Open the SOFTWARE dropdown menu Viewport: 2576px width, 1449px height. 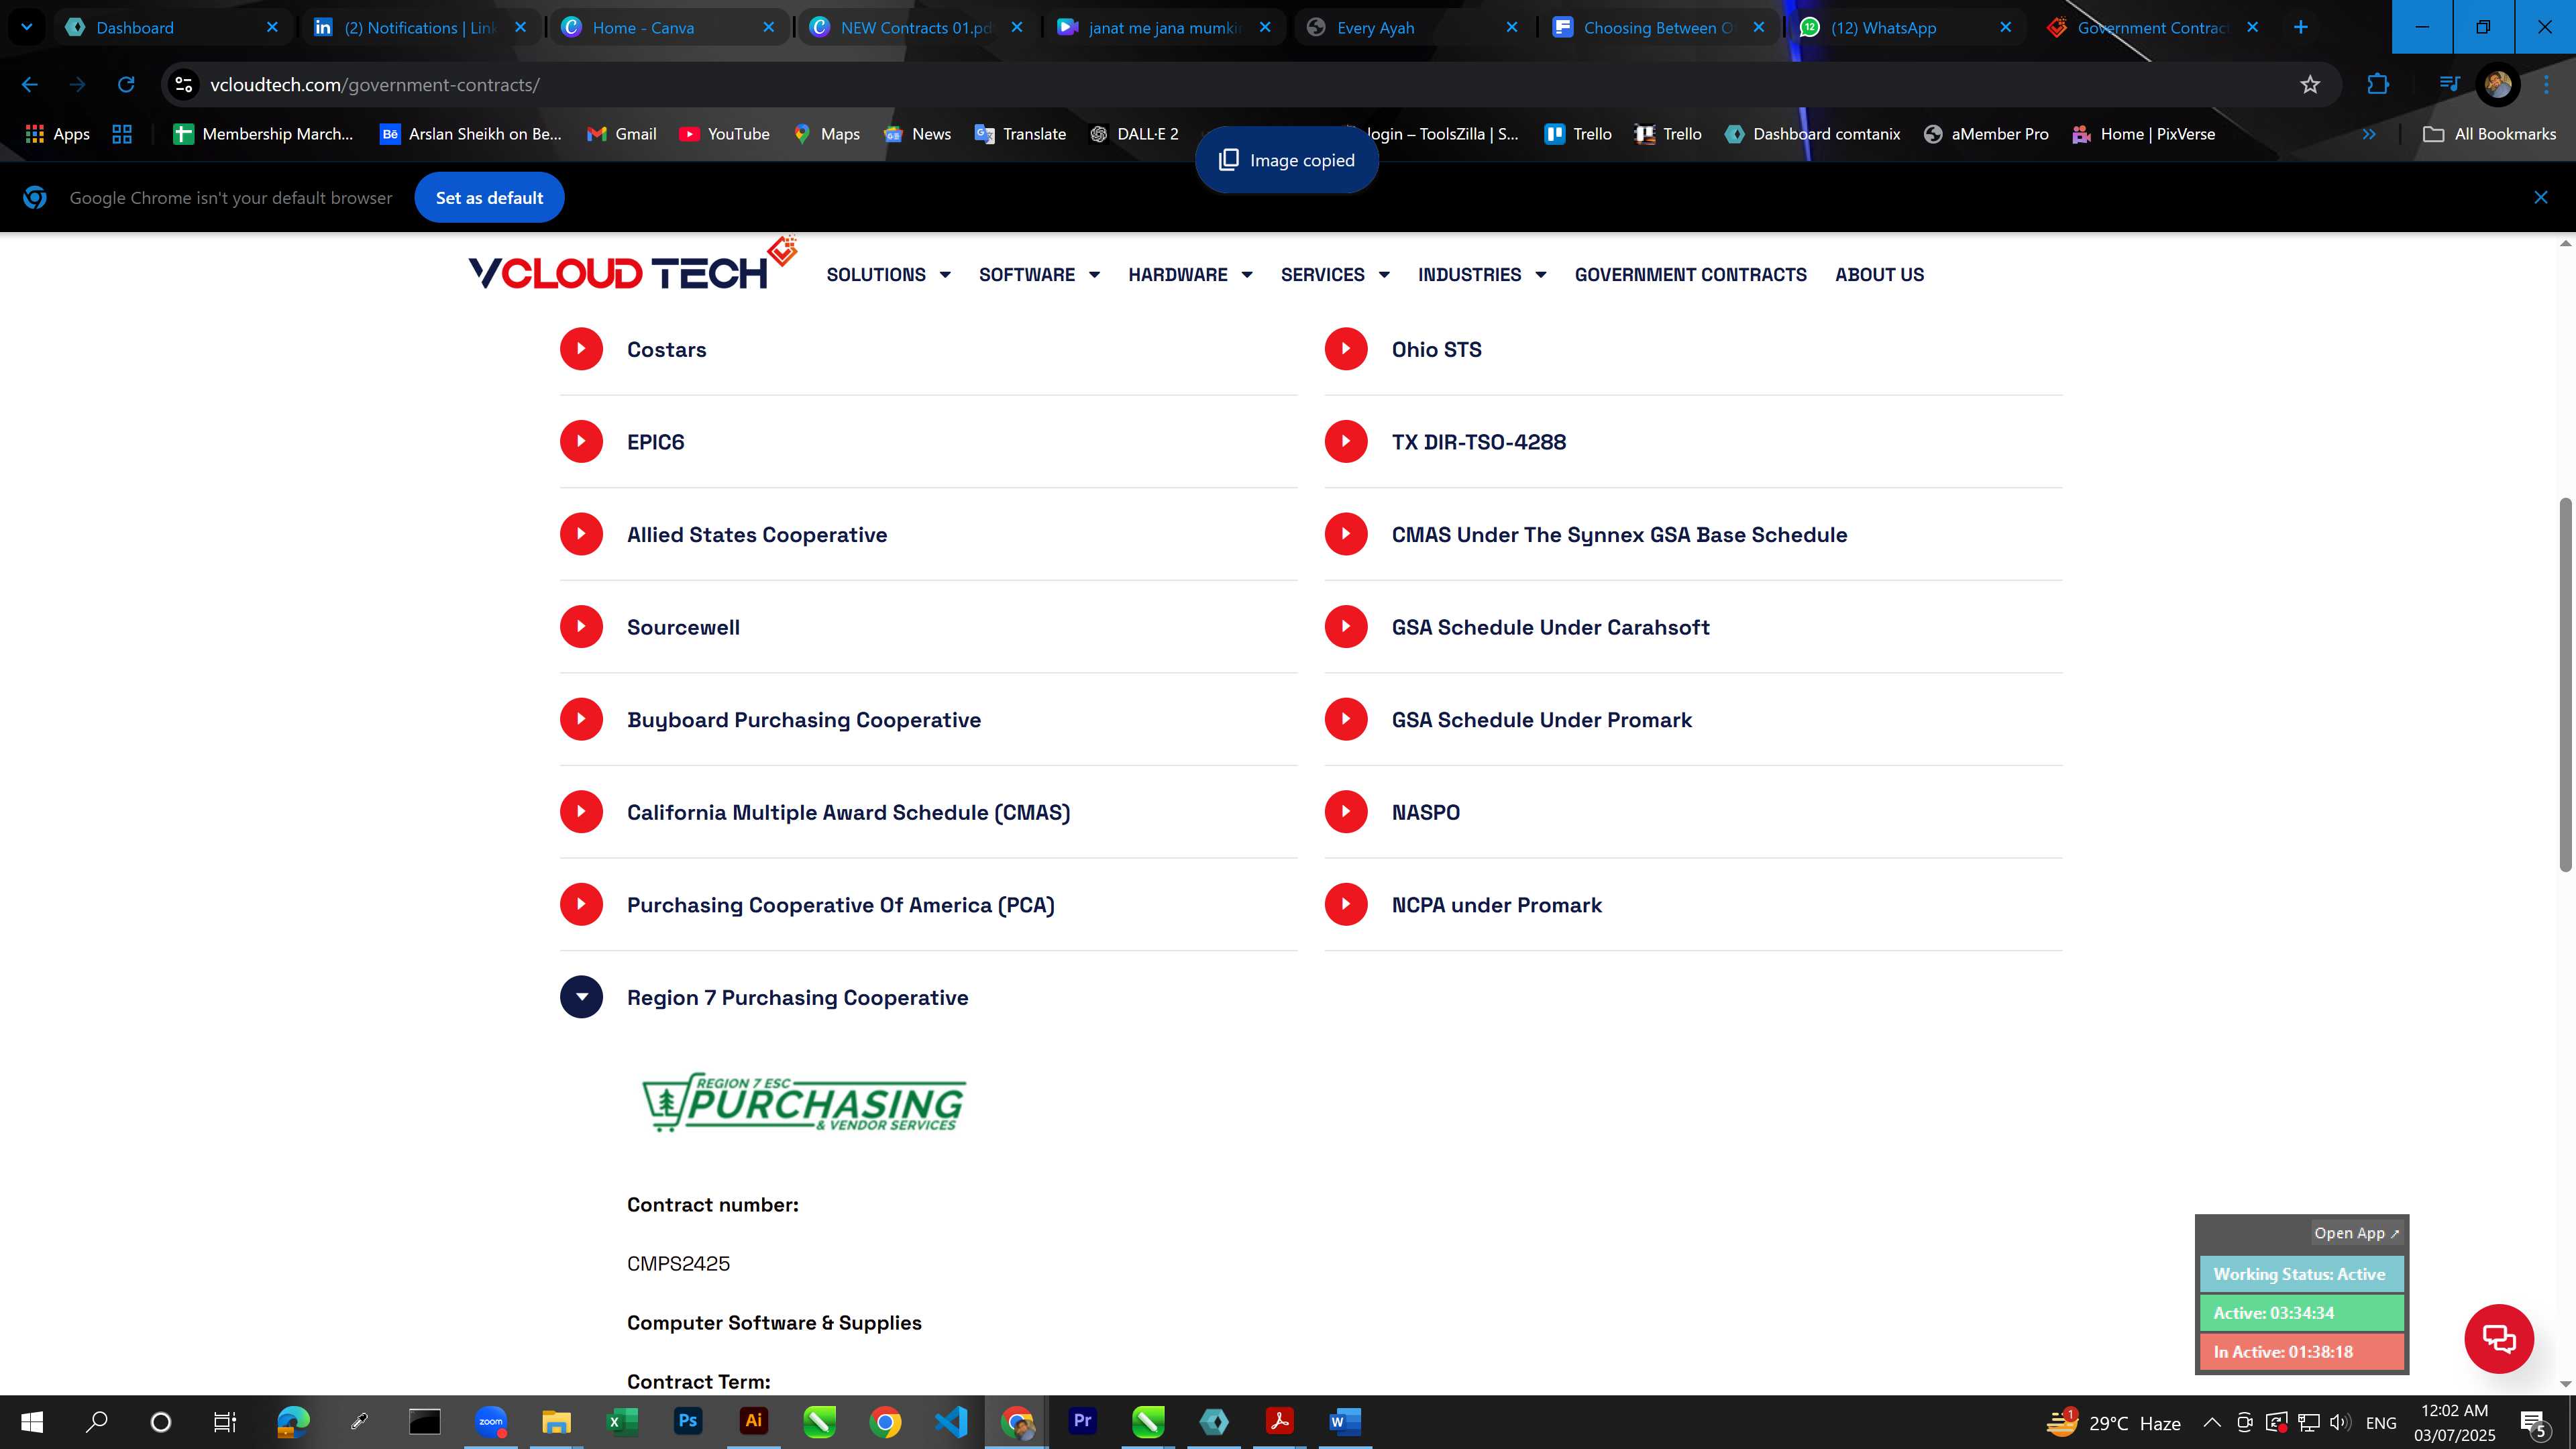1039,275
